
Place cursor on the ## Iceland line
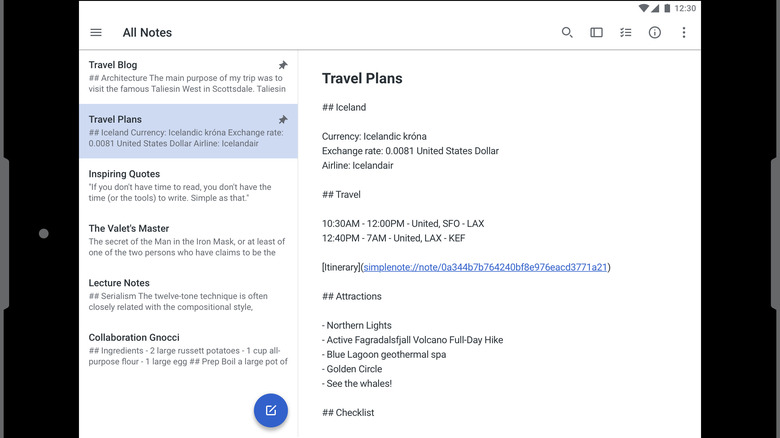coord(344,108)
